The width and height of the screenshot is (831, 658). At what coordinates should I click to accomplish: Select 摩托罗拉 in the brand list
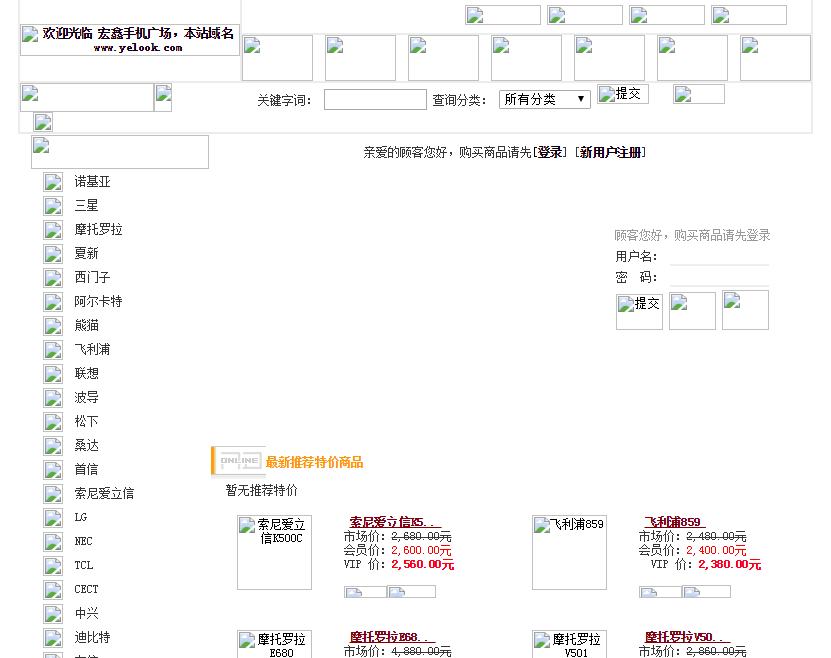tap(99, 229)
